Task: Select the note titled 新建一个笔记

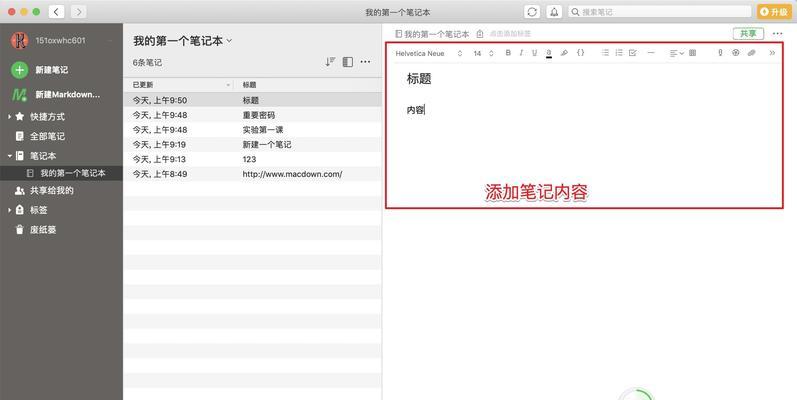Action: [253, 144]
